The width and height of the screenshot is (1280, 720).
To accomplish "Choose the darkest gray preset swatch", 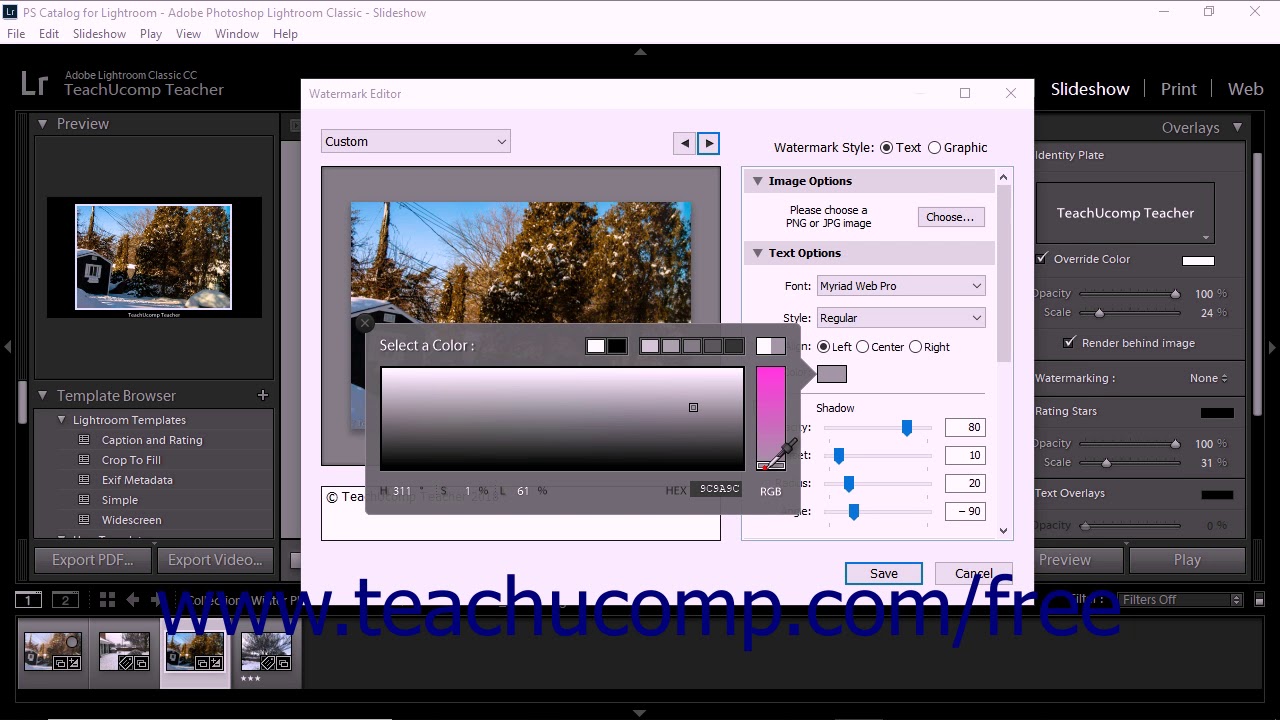I will 734,346.
